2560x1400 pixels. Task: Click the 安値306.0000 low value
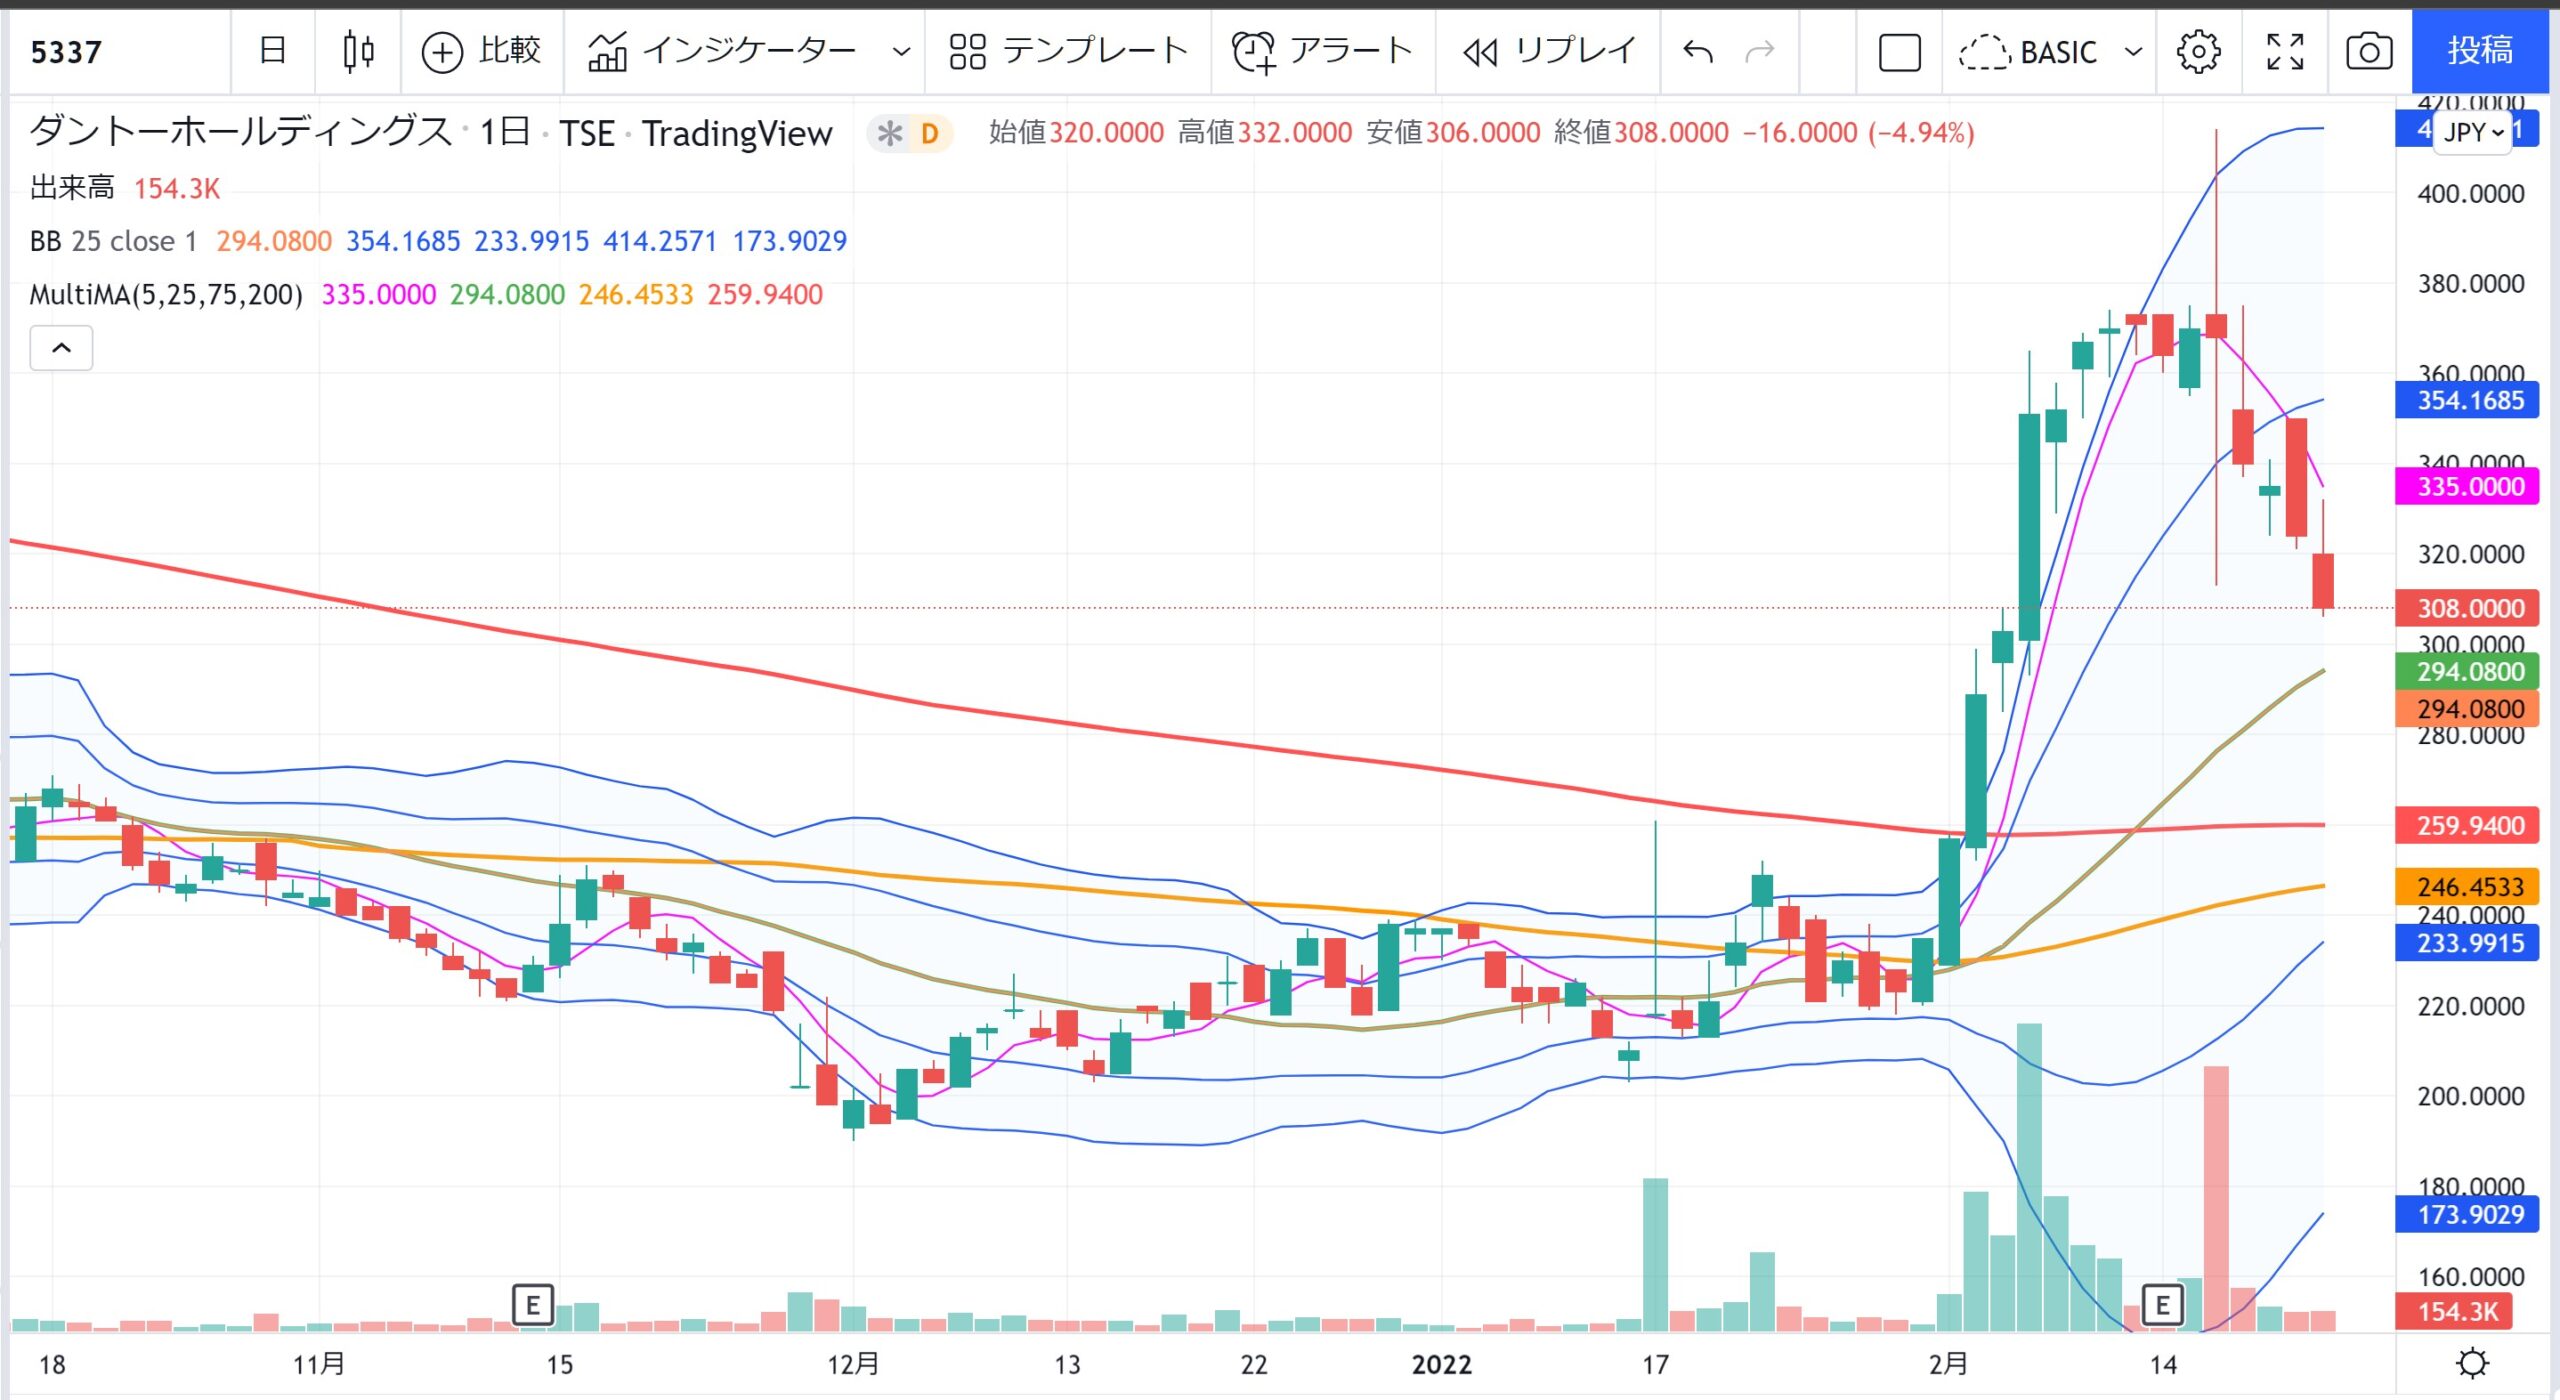[1453, 133]
